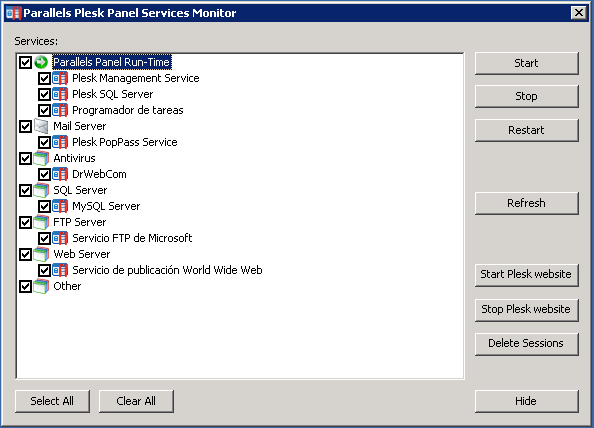Screen dimensions: 594x428
Task: Select the Antivirus label
Action: (x=74, y=158)
